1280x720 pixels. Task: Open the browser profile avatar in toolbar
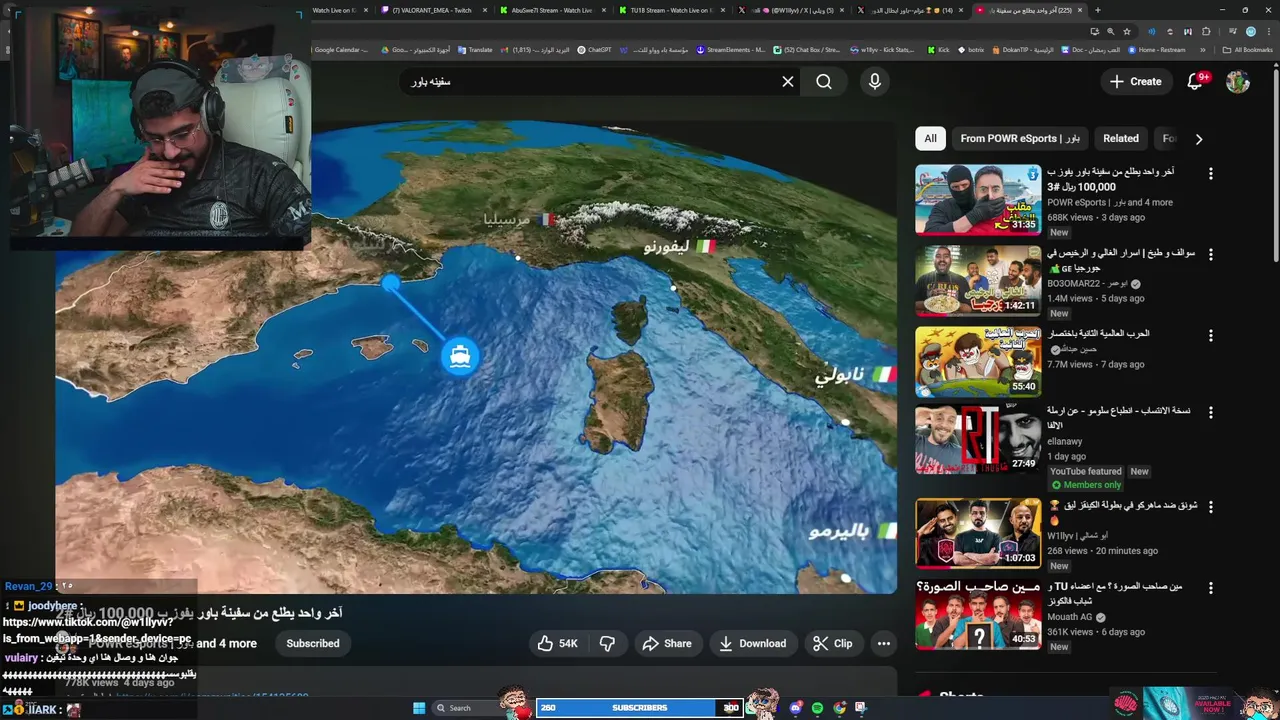(x=1250, y=32)
